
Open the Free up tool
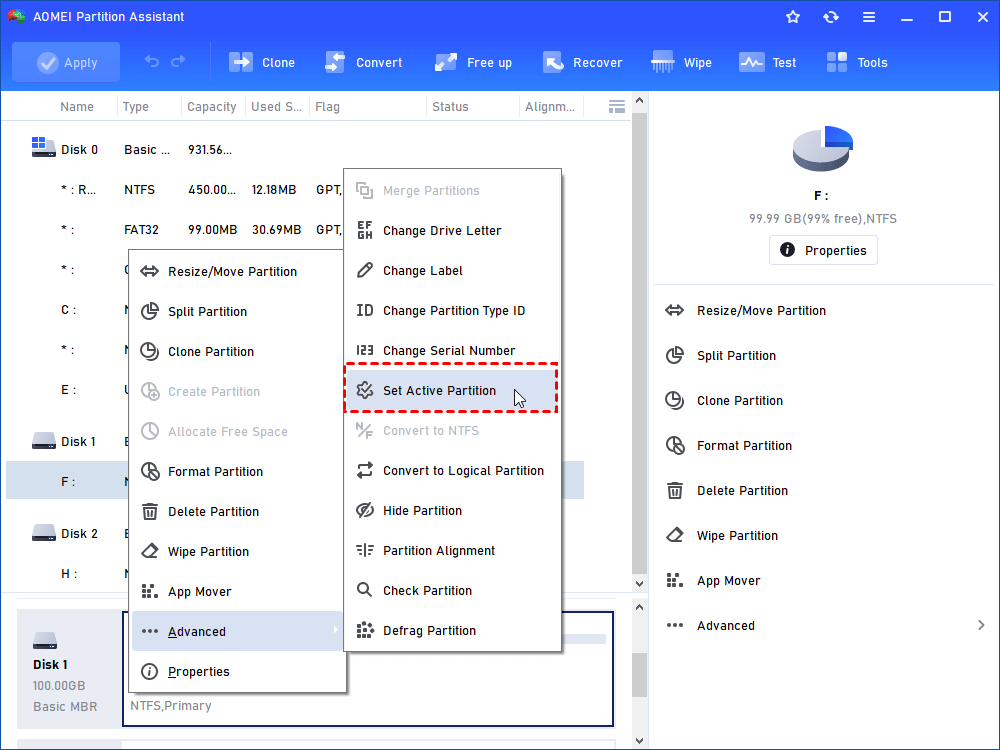click(473, 62)
